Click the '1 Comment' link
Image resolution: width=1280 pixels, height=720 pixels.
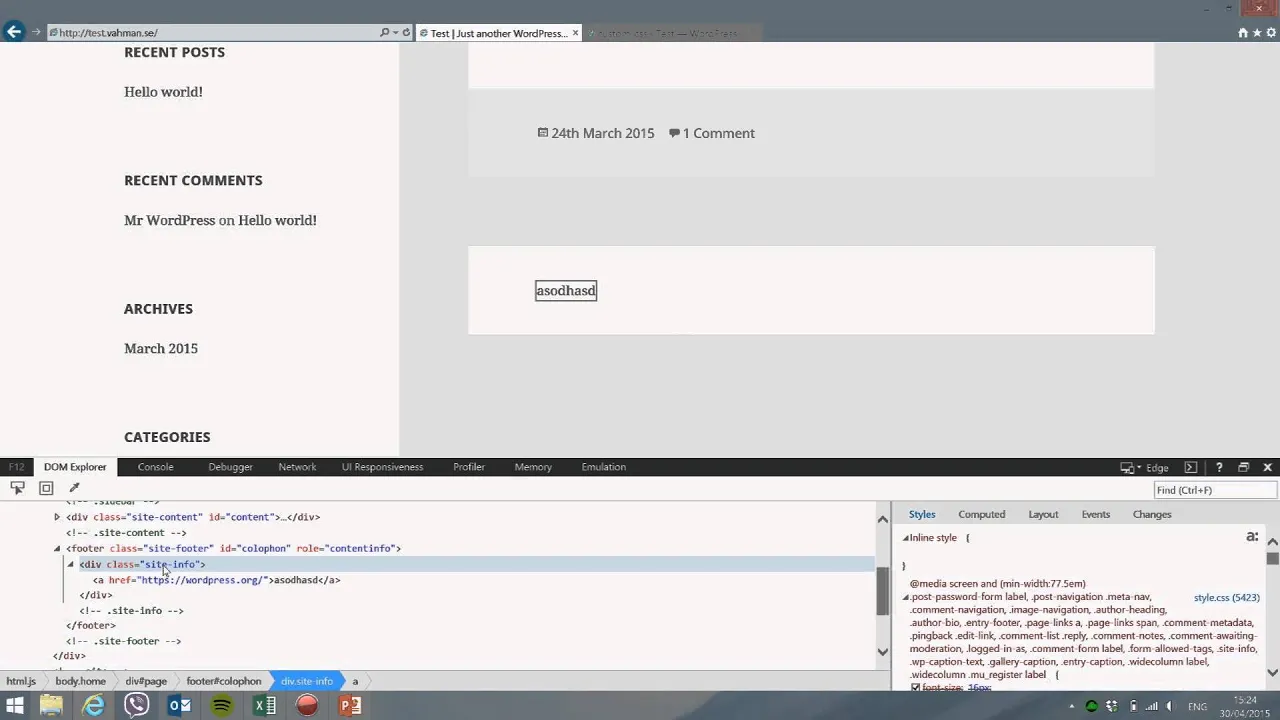coord(718,133)
